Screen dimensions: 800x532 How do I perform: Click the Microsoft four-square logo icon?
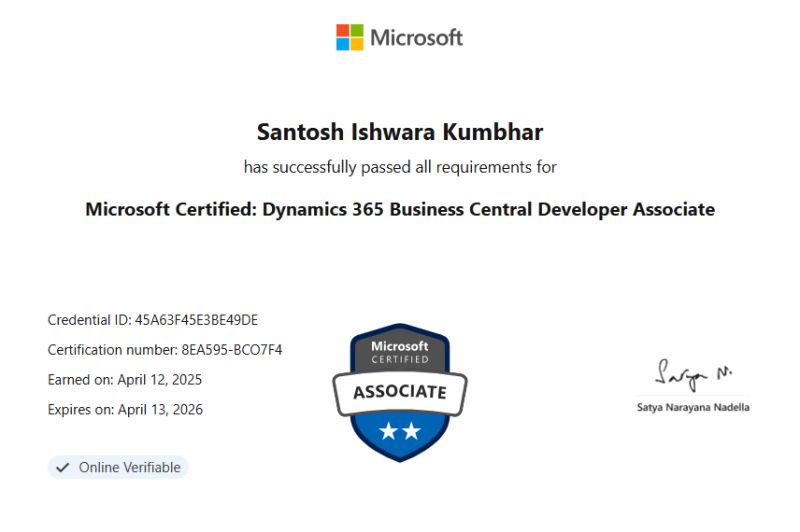349,37
